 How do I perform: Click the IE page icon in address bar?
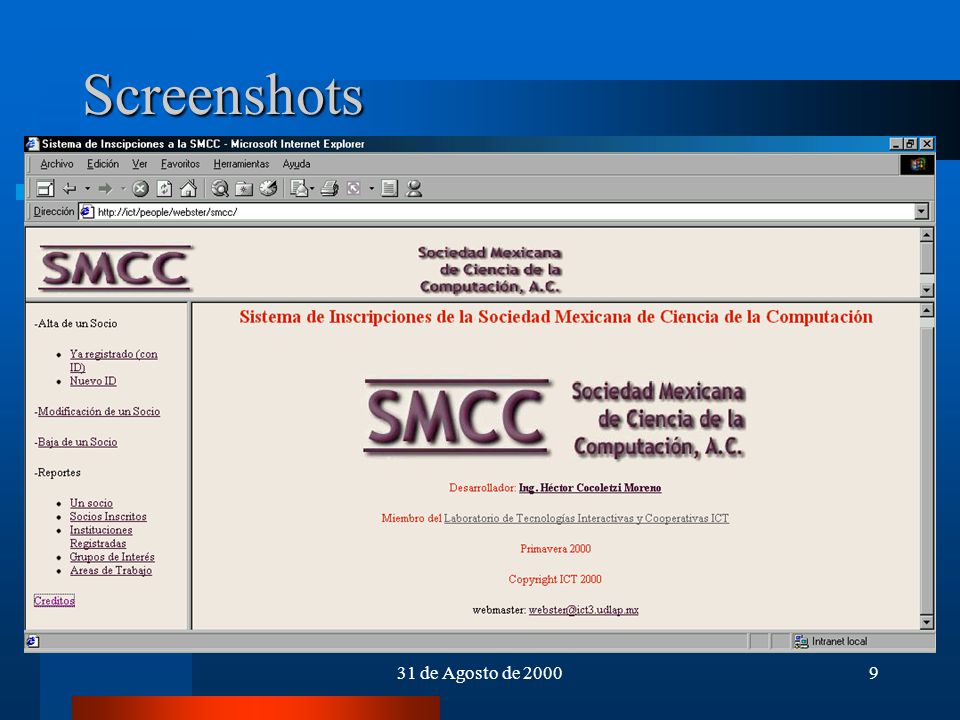pos(87,212)
